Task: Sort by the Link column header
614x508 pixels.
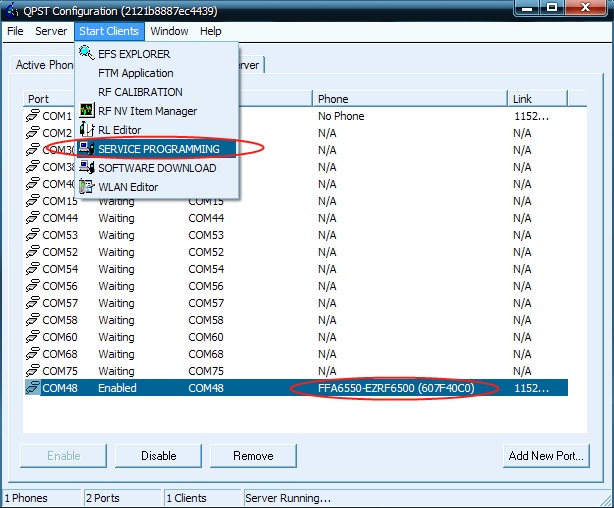Action: 538,99
